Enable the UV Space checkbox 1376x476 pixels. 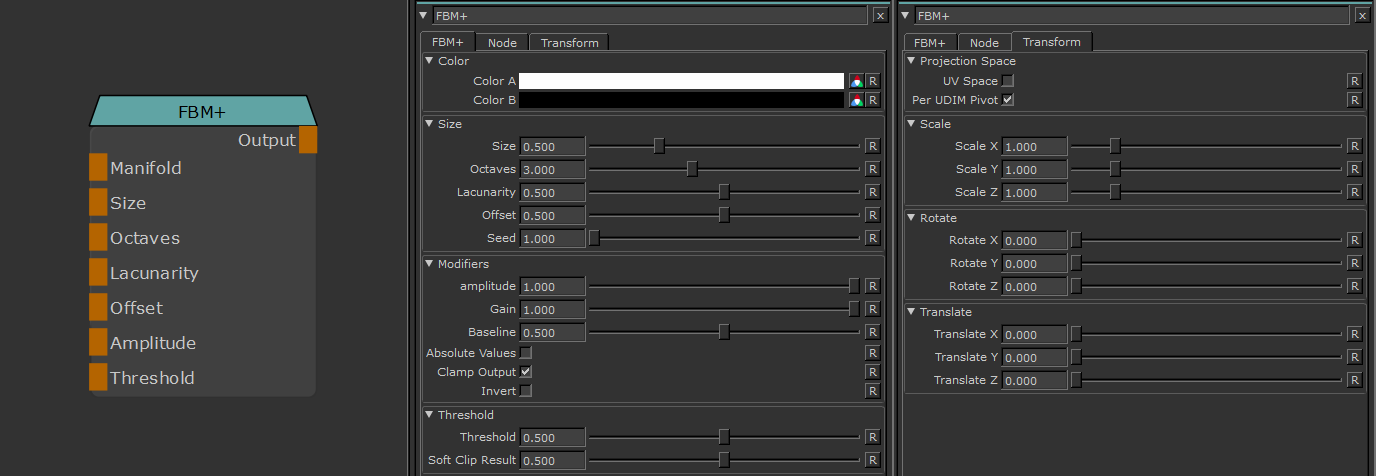point(1008,81)
